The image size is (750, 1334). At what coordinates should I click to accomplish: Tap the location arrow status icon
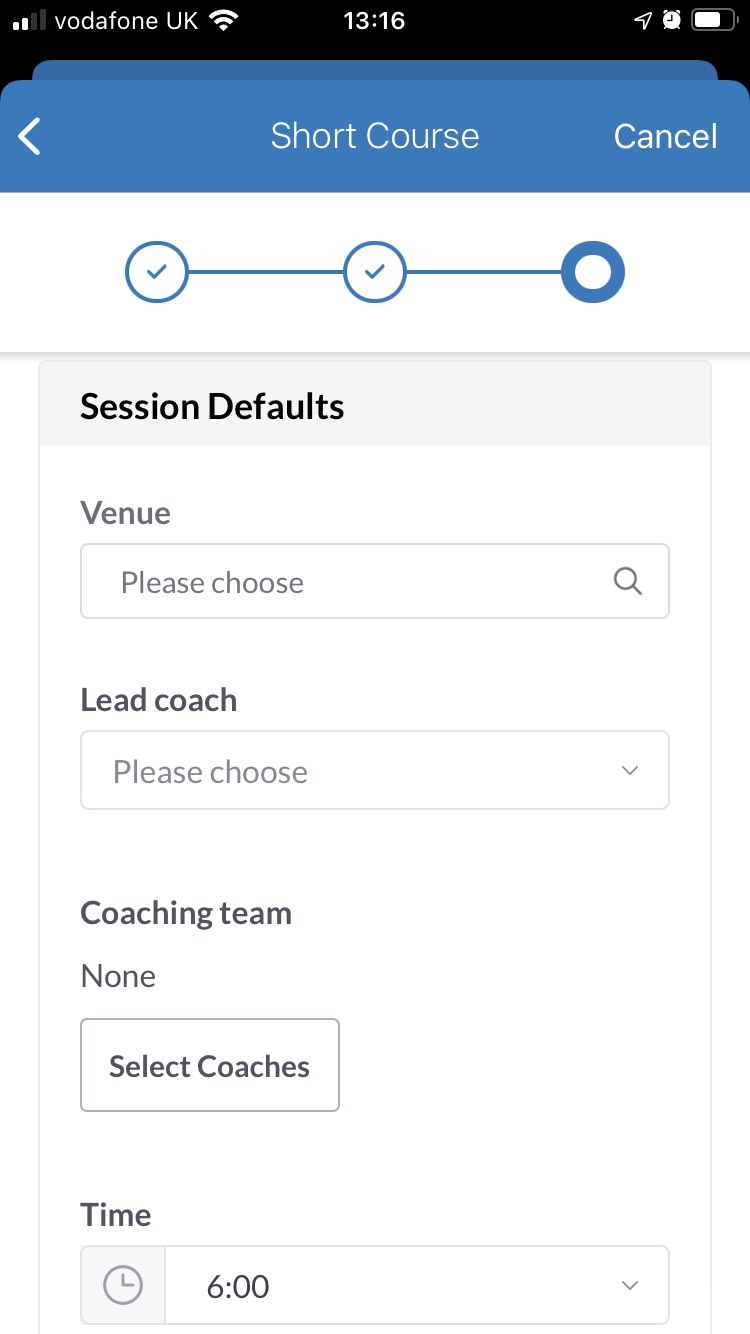click(x=643, y=20)
